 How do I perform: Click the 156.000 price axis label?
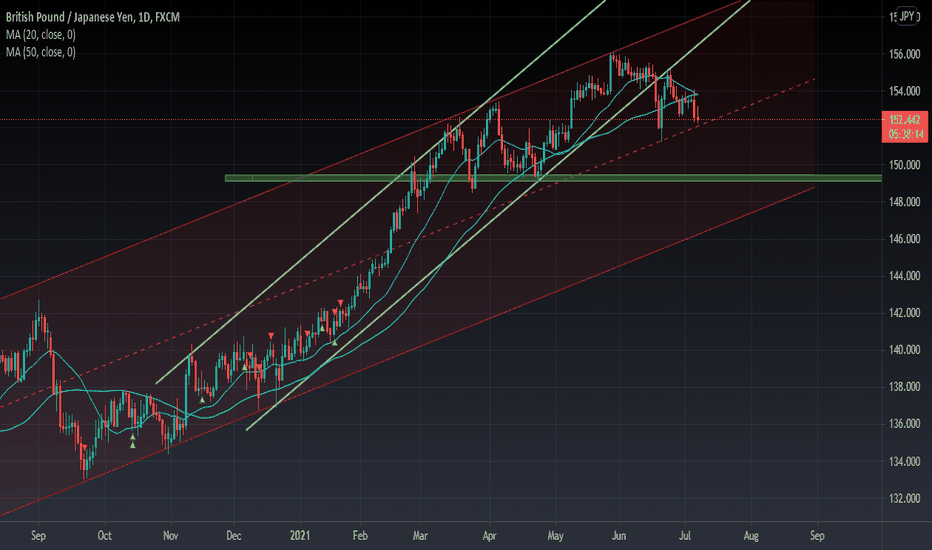coord(904,54)
